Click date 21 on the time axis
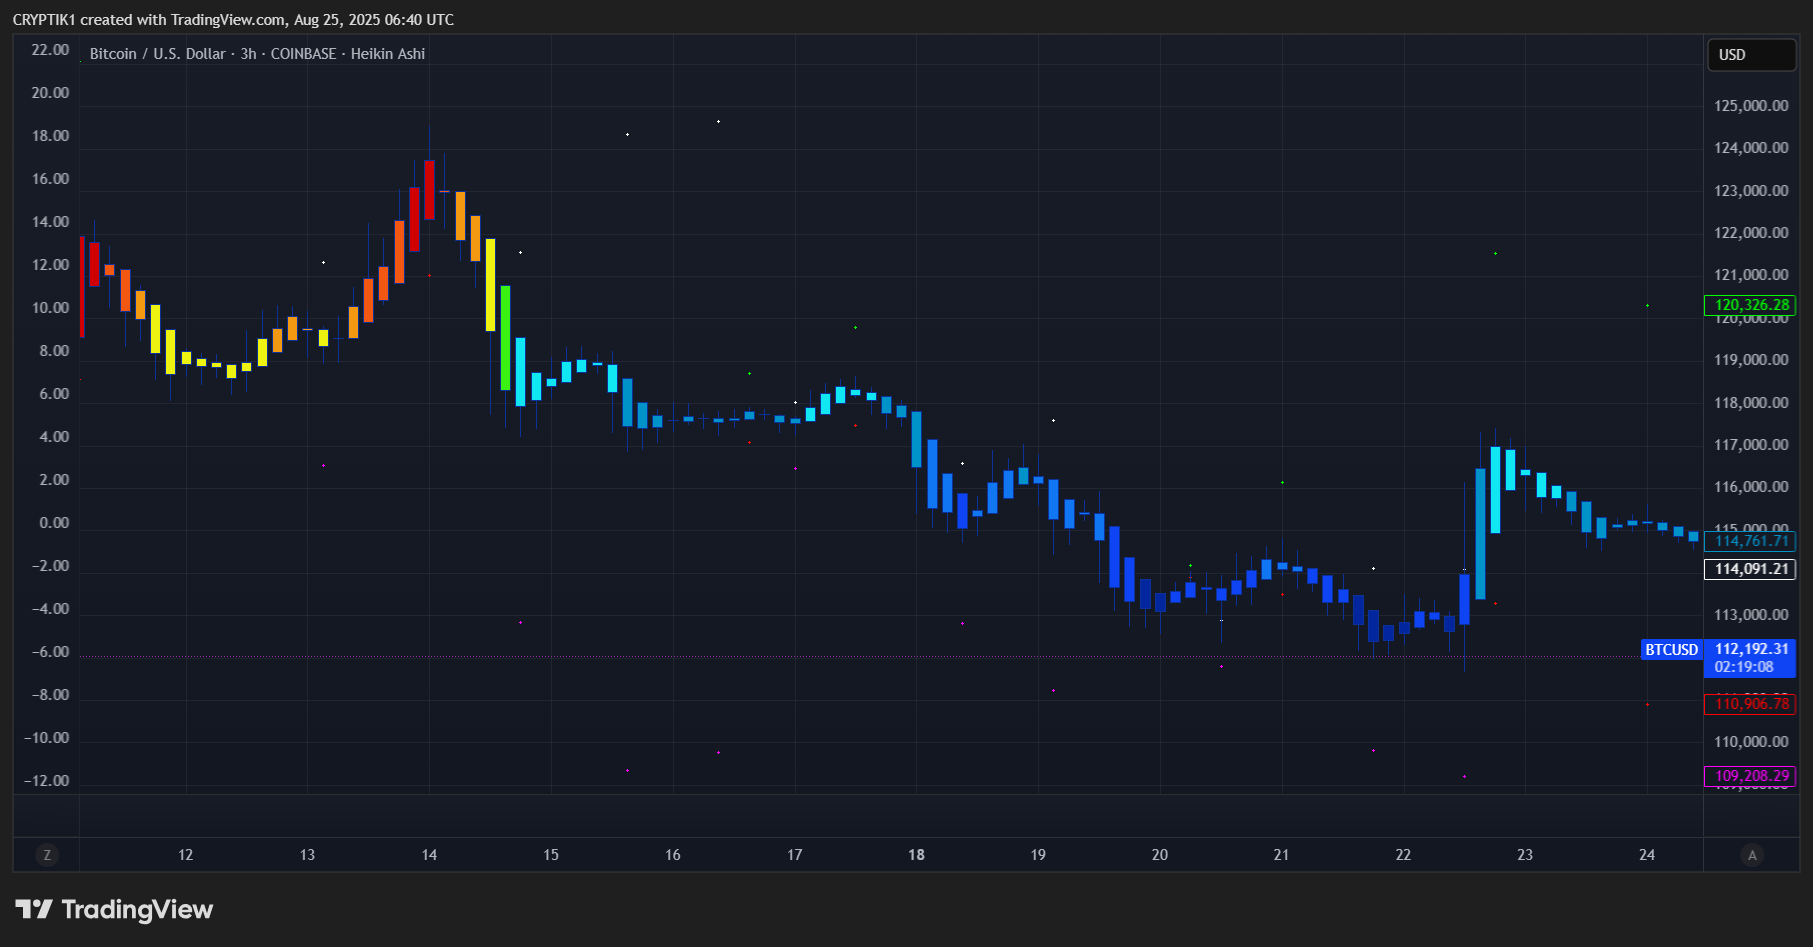 coord(1281,855)
